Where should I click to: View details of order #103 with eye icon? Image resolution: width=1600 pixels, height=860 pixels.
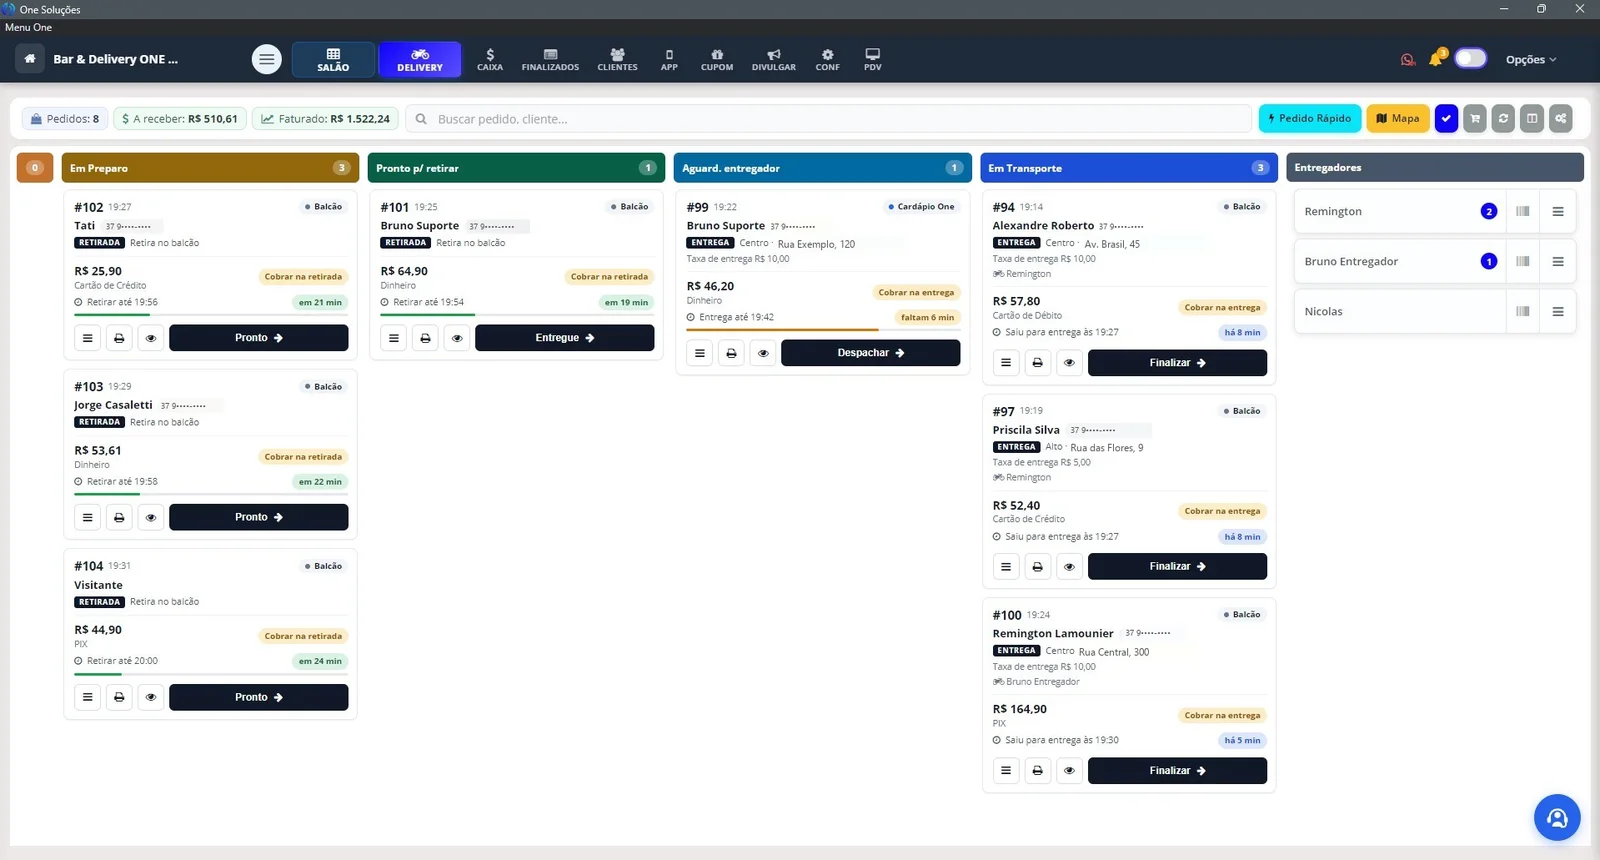pyautogui.click(x=151, y=518)
